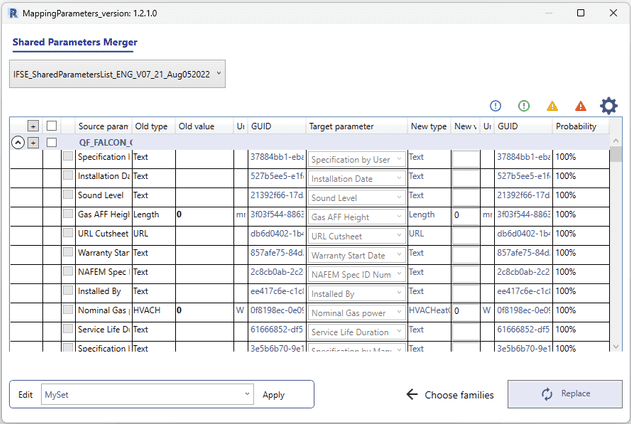Screen dimensions: 631x424
Task: Toggle the select-all checkbox in table header
Action: click(52, 126)
